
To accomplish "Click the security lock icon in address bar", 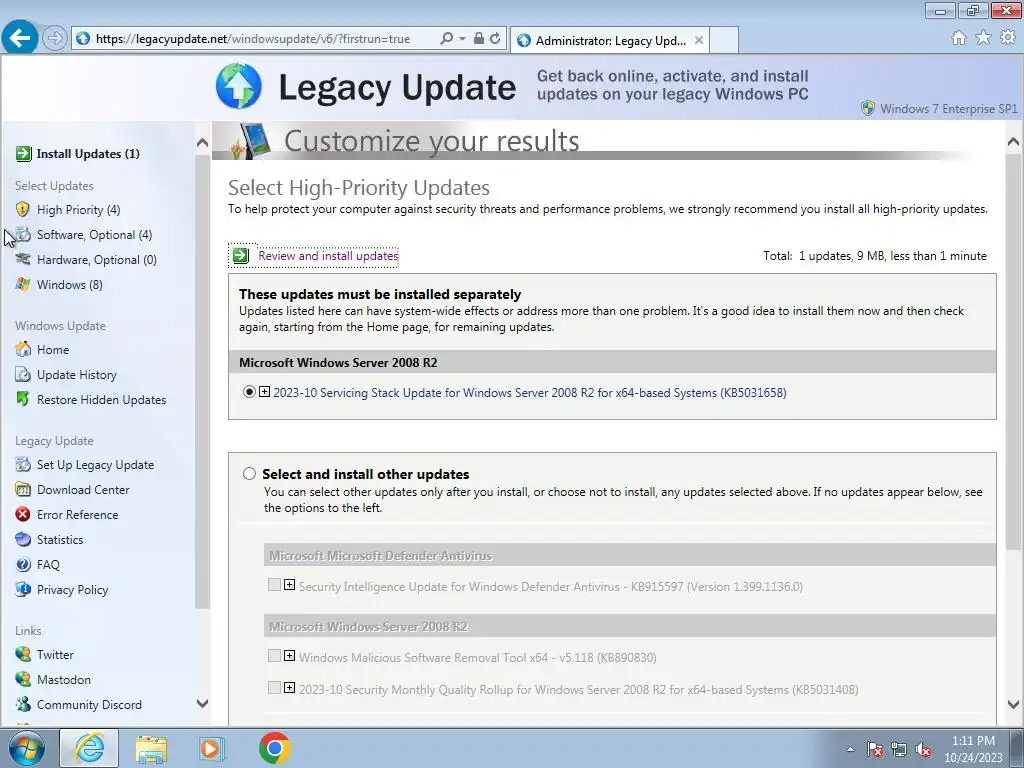I will (479, 39).
